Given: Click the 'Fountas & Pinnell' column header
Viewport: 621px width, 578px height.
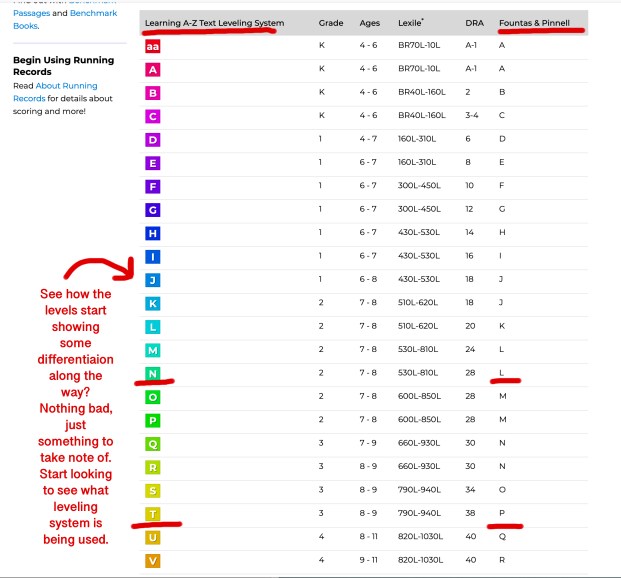Looking at the screenshot, I should (x=534, y=22).
